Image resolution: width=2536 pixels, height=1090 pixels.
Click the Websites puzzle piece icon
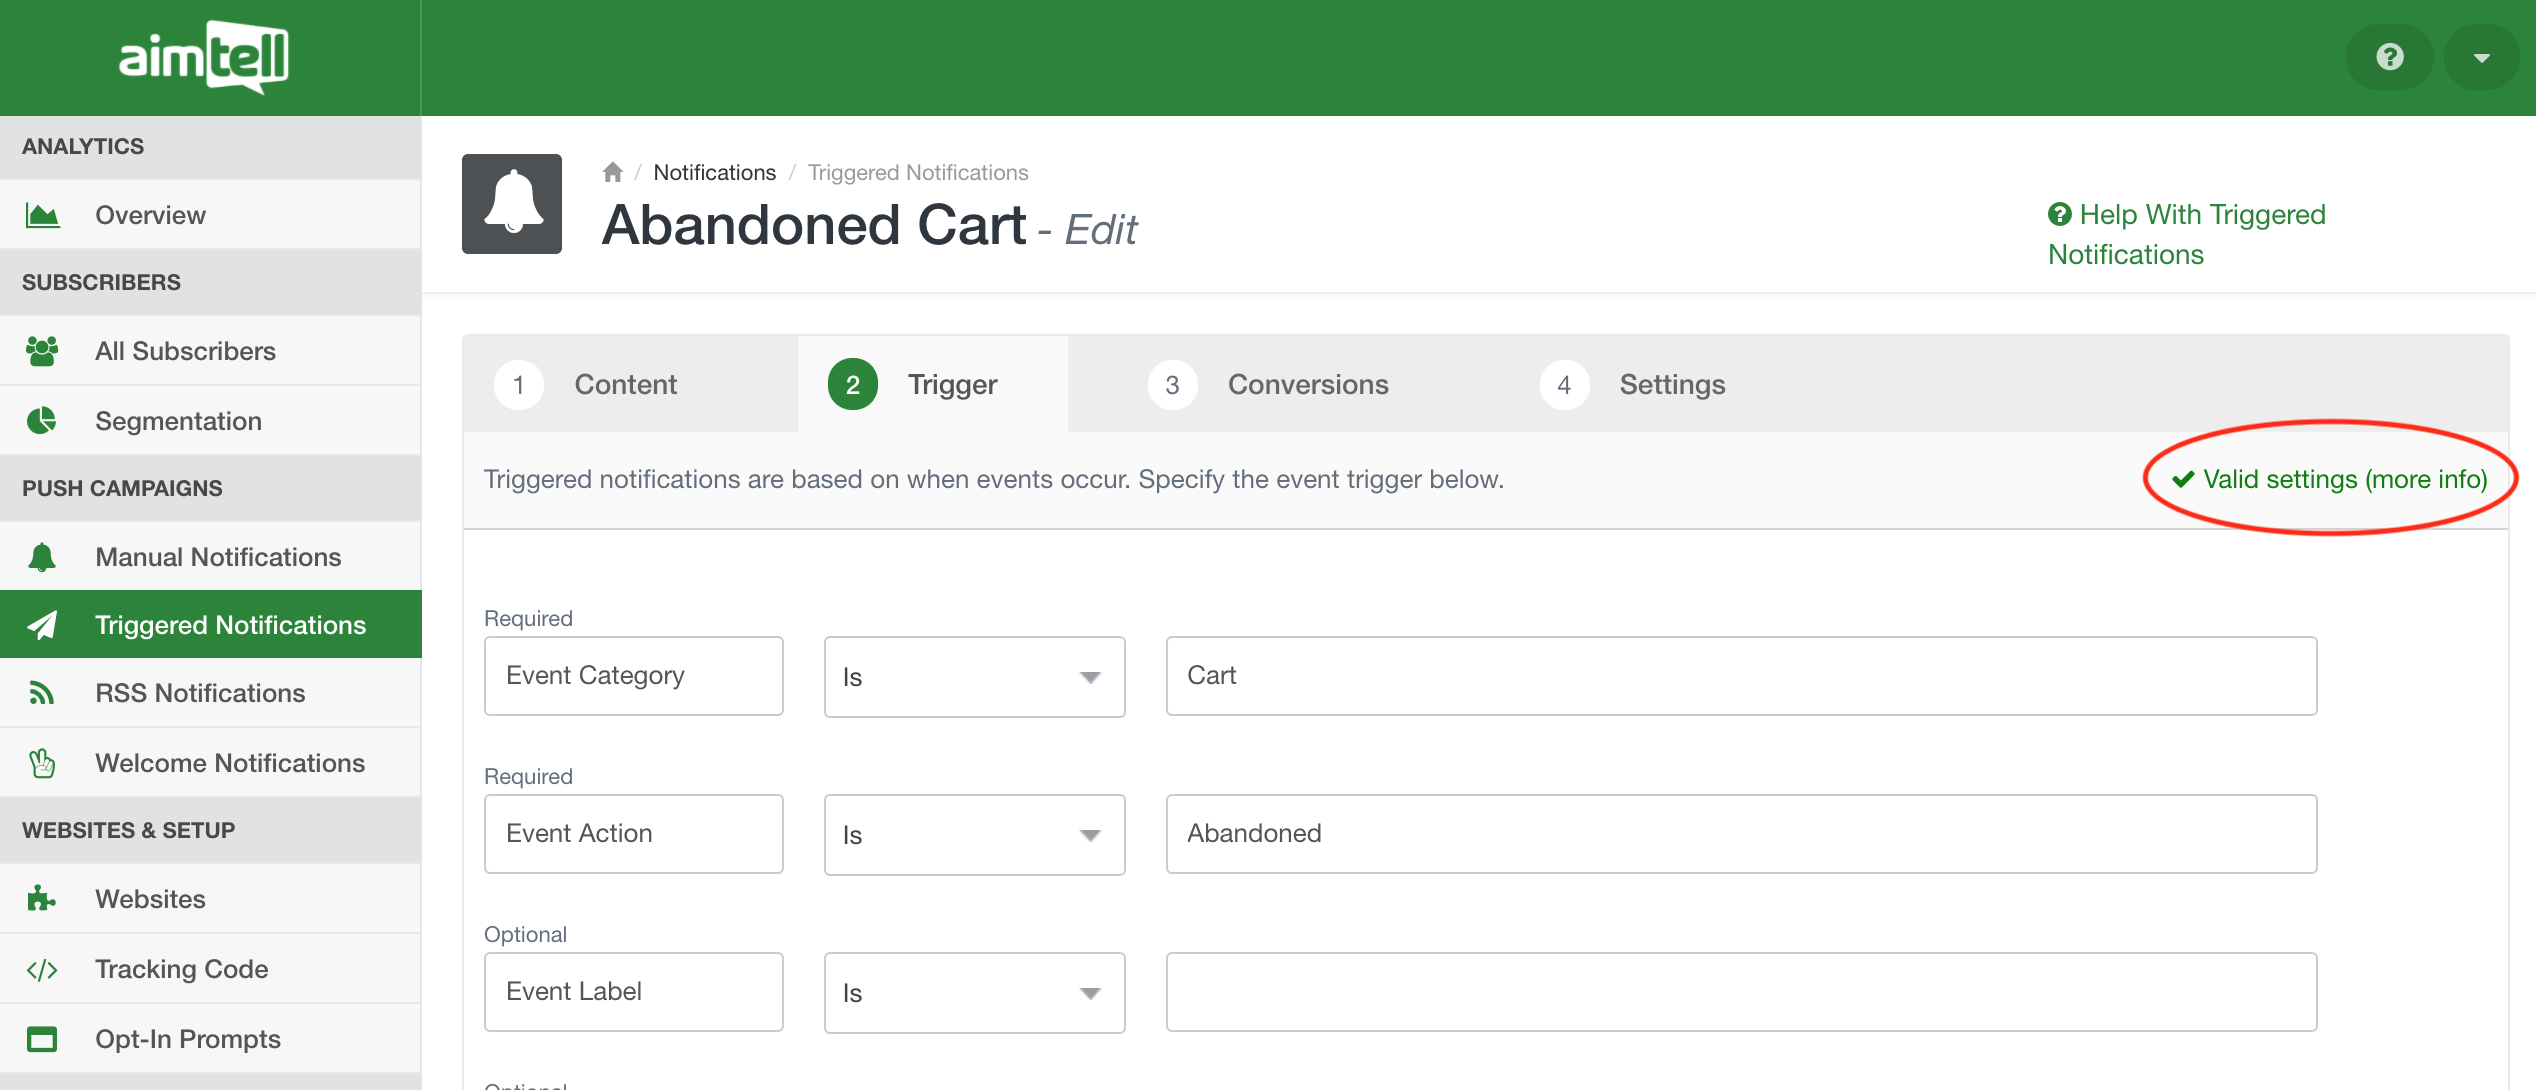coord(42,899)
